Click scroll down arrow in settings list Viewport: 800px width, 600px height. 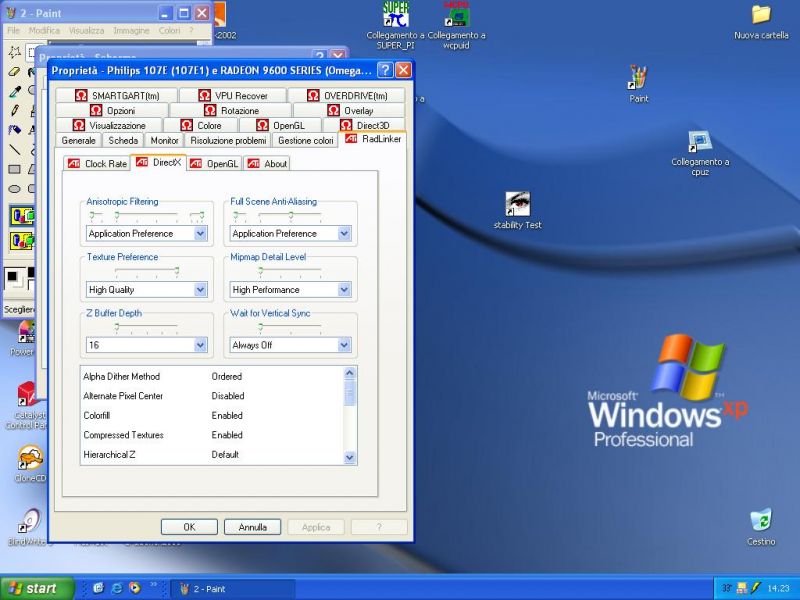[x=349, y=458]
